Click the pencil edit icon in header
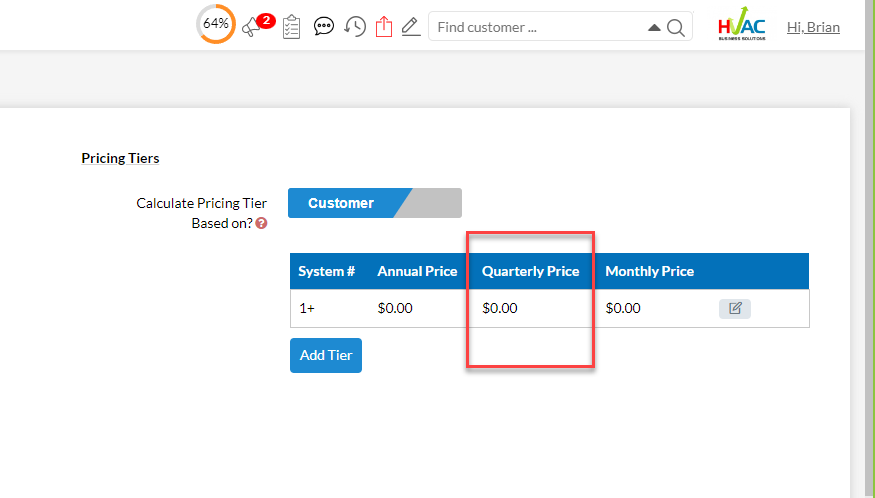This screenshot has width=875, height=498. click(411, 27)
